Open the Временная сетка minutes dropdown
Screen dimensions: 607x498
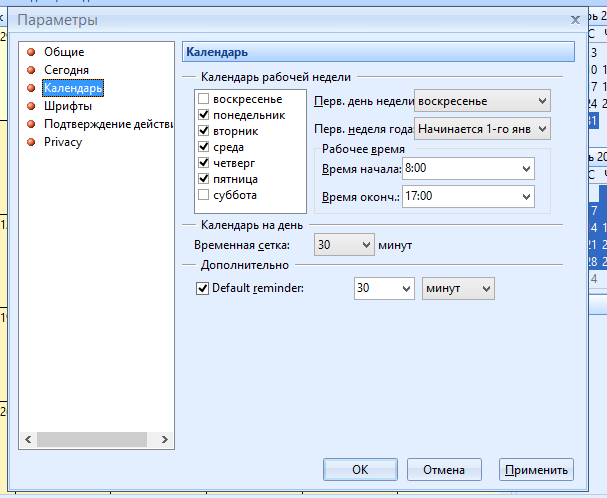(364, 244)
